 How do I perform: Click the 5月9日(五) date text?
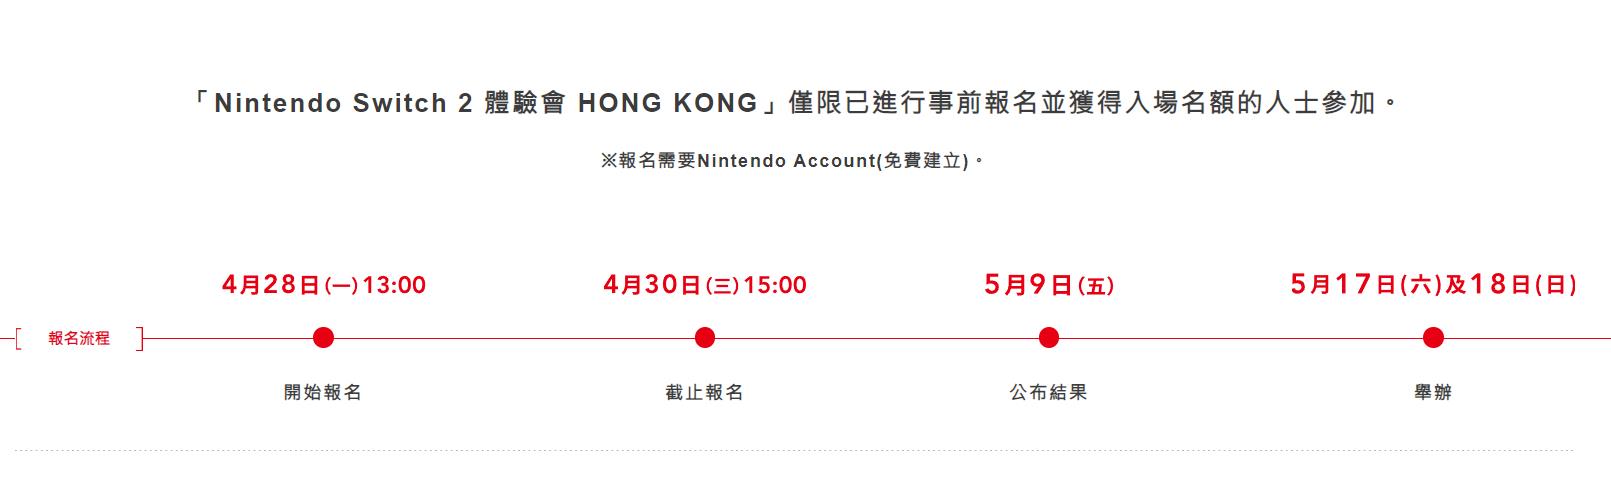pyautogui.click(x=1049, y=286)
